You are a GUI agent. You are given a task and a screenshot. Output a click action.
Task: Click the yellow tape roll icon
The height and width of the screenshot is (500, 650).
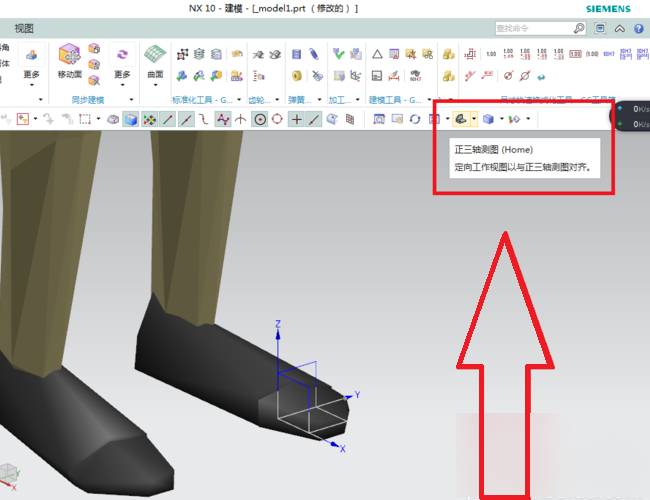[x=296, y=76]
